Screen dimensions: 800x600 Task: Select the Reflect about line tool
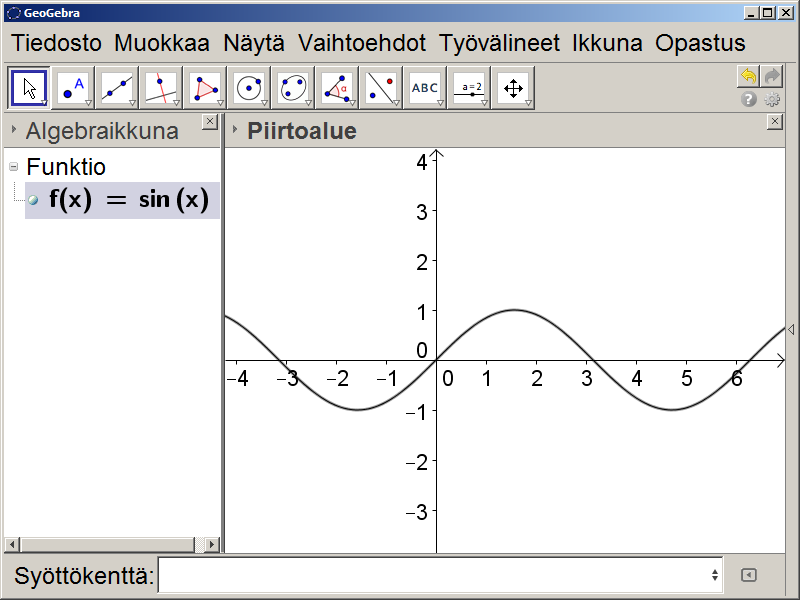pos(380,88)
